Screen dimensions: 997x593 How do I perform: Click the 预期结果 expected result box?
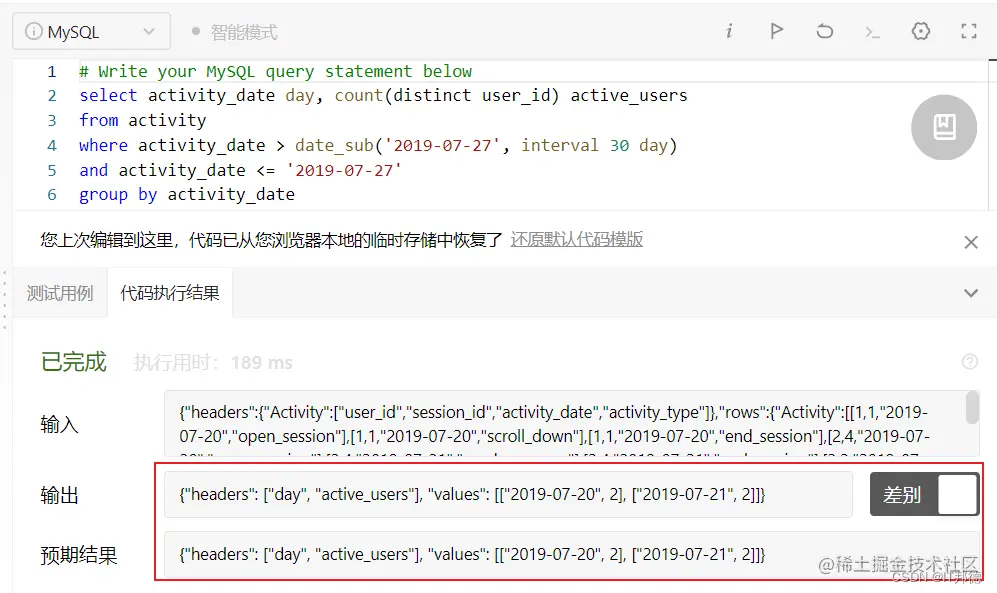click(572, 554)
